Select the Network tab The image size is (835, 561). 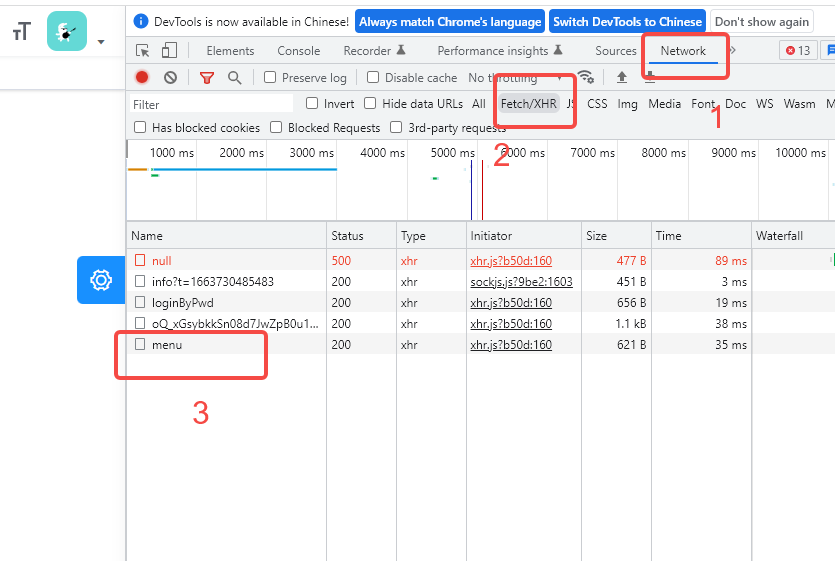coord(683,51)
